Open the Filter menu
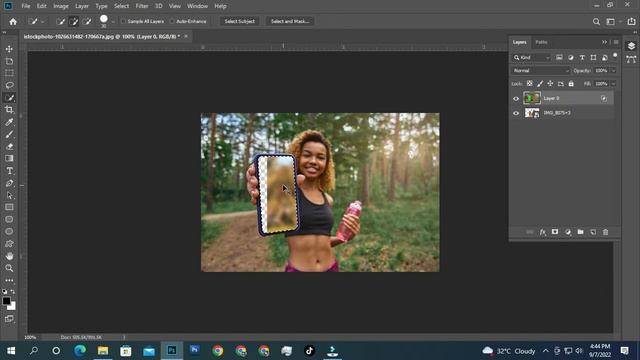 pyautogui.click(x=142, y=6)
